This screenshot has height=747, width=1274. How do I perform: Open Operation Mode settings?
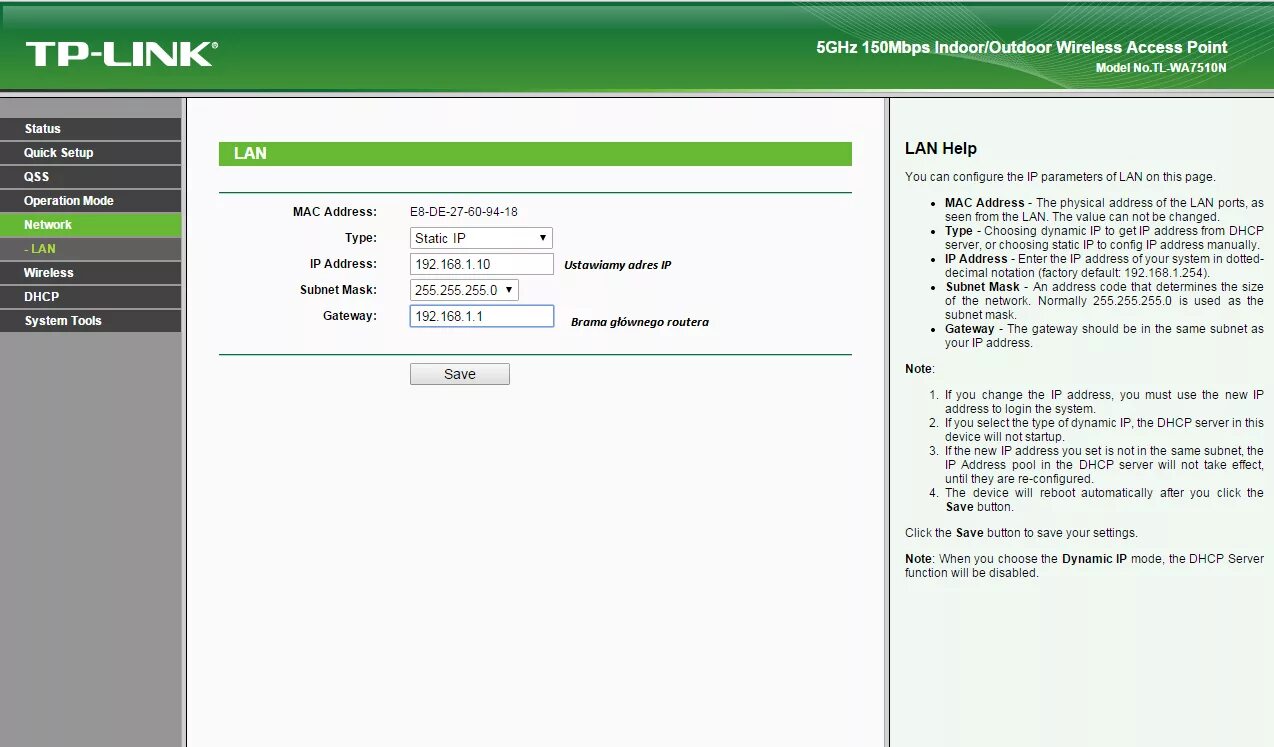[90, 201]
